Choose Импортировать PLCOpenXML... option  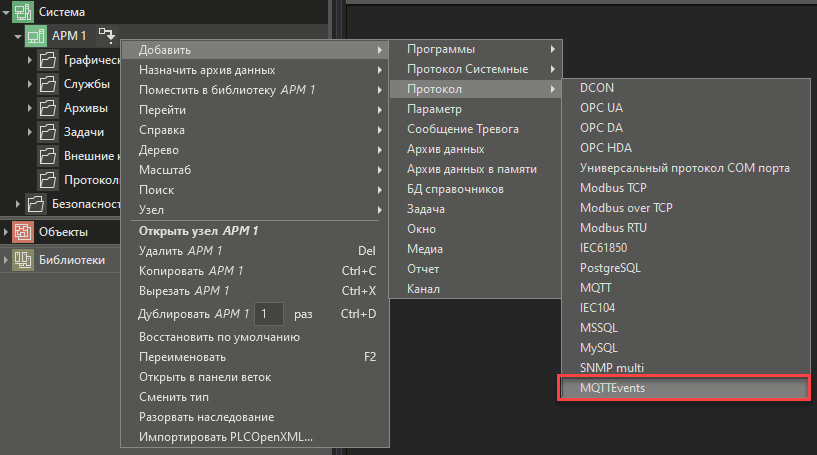click(226, 437)
